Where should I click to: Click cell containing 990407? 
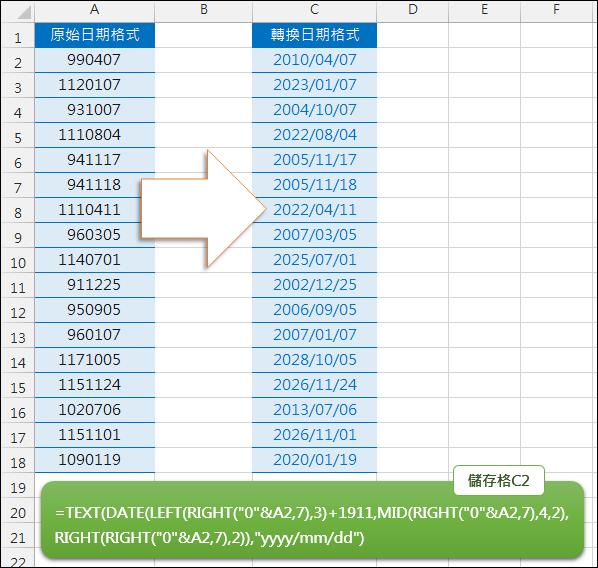pyautogui.click(x=95, y=60)
